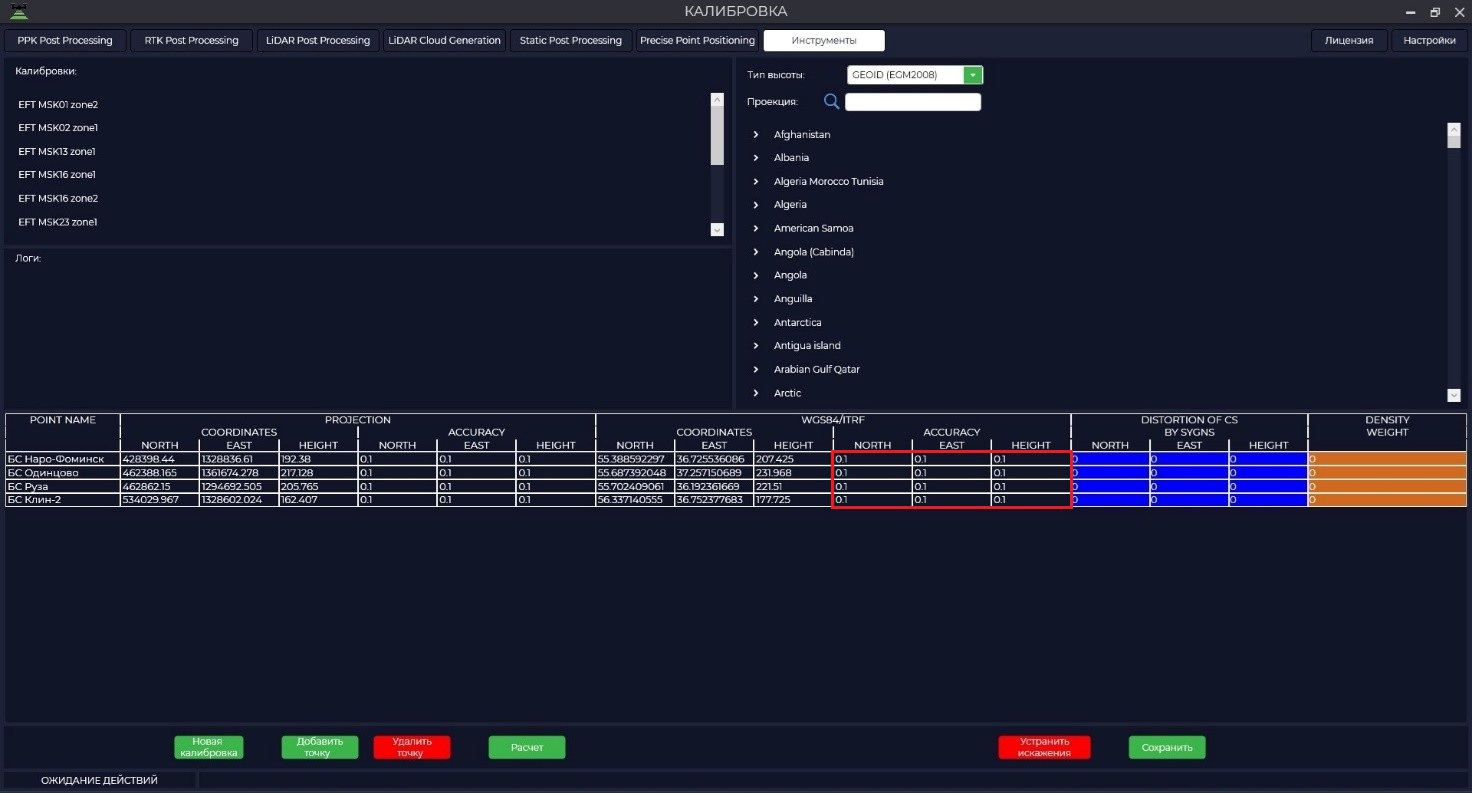Viewport: 1472px width, 793px height.
Task: Expand the Albania projection group
Action: 756,158
